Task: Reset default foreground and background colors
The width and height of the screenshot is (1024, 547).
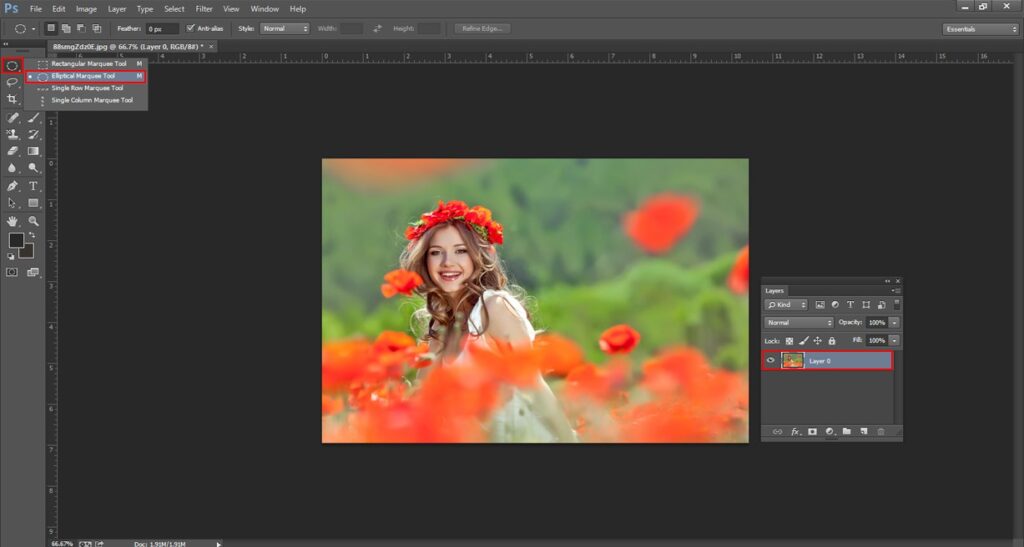Action: click(11, 257)
